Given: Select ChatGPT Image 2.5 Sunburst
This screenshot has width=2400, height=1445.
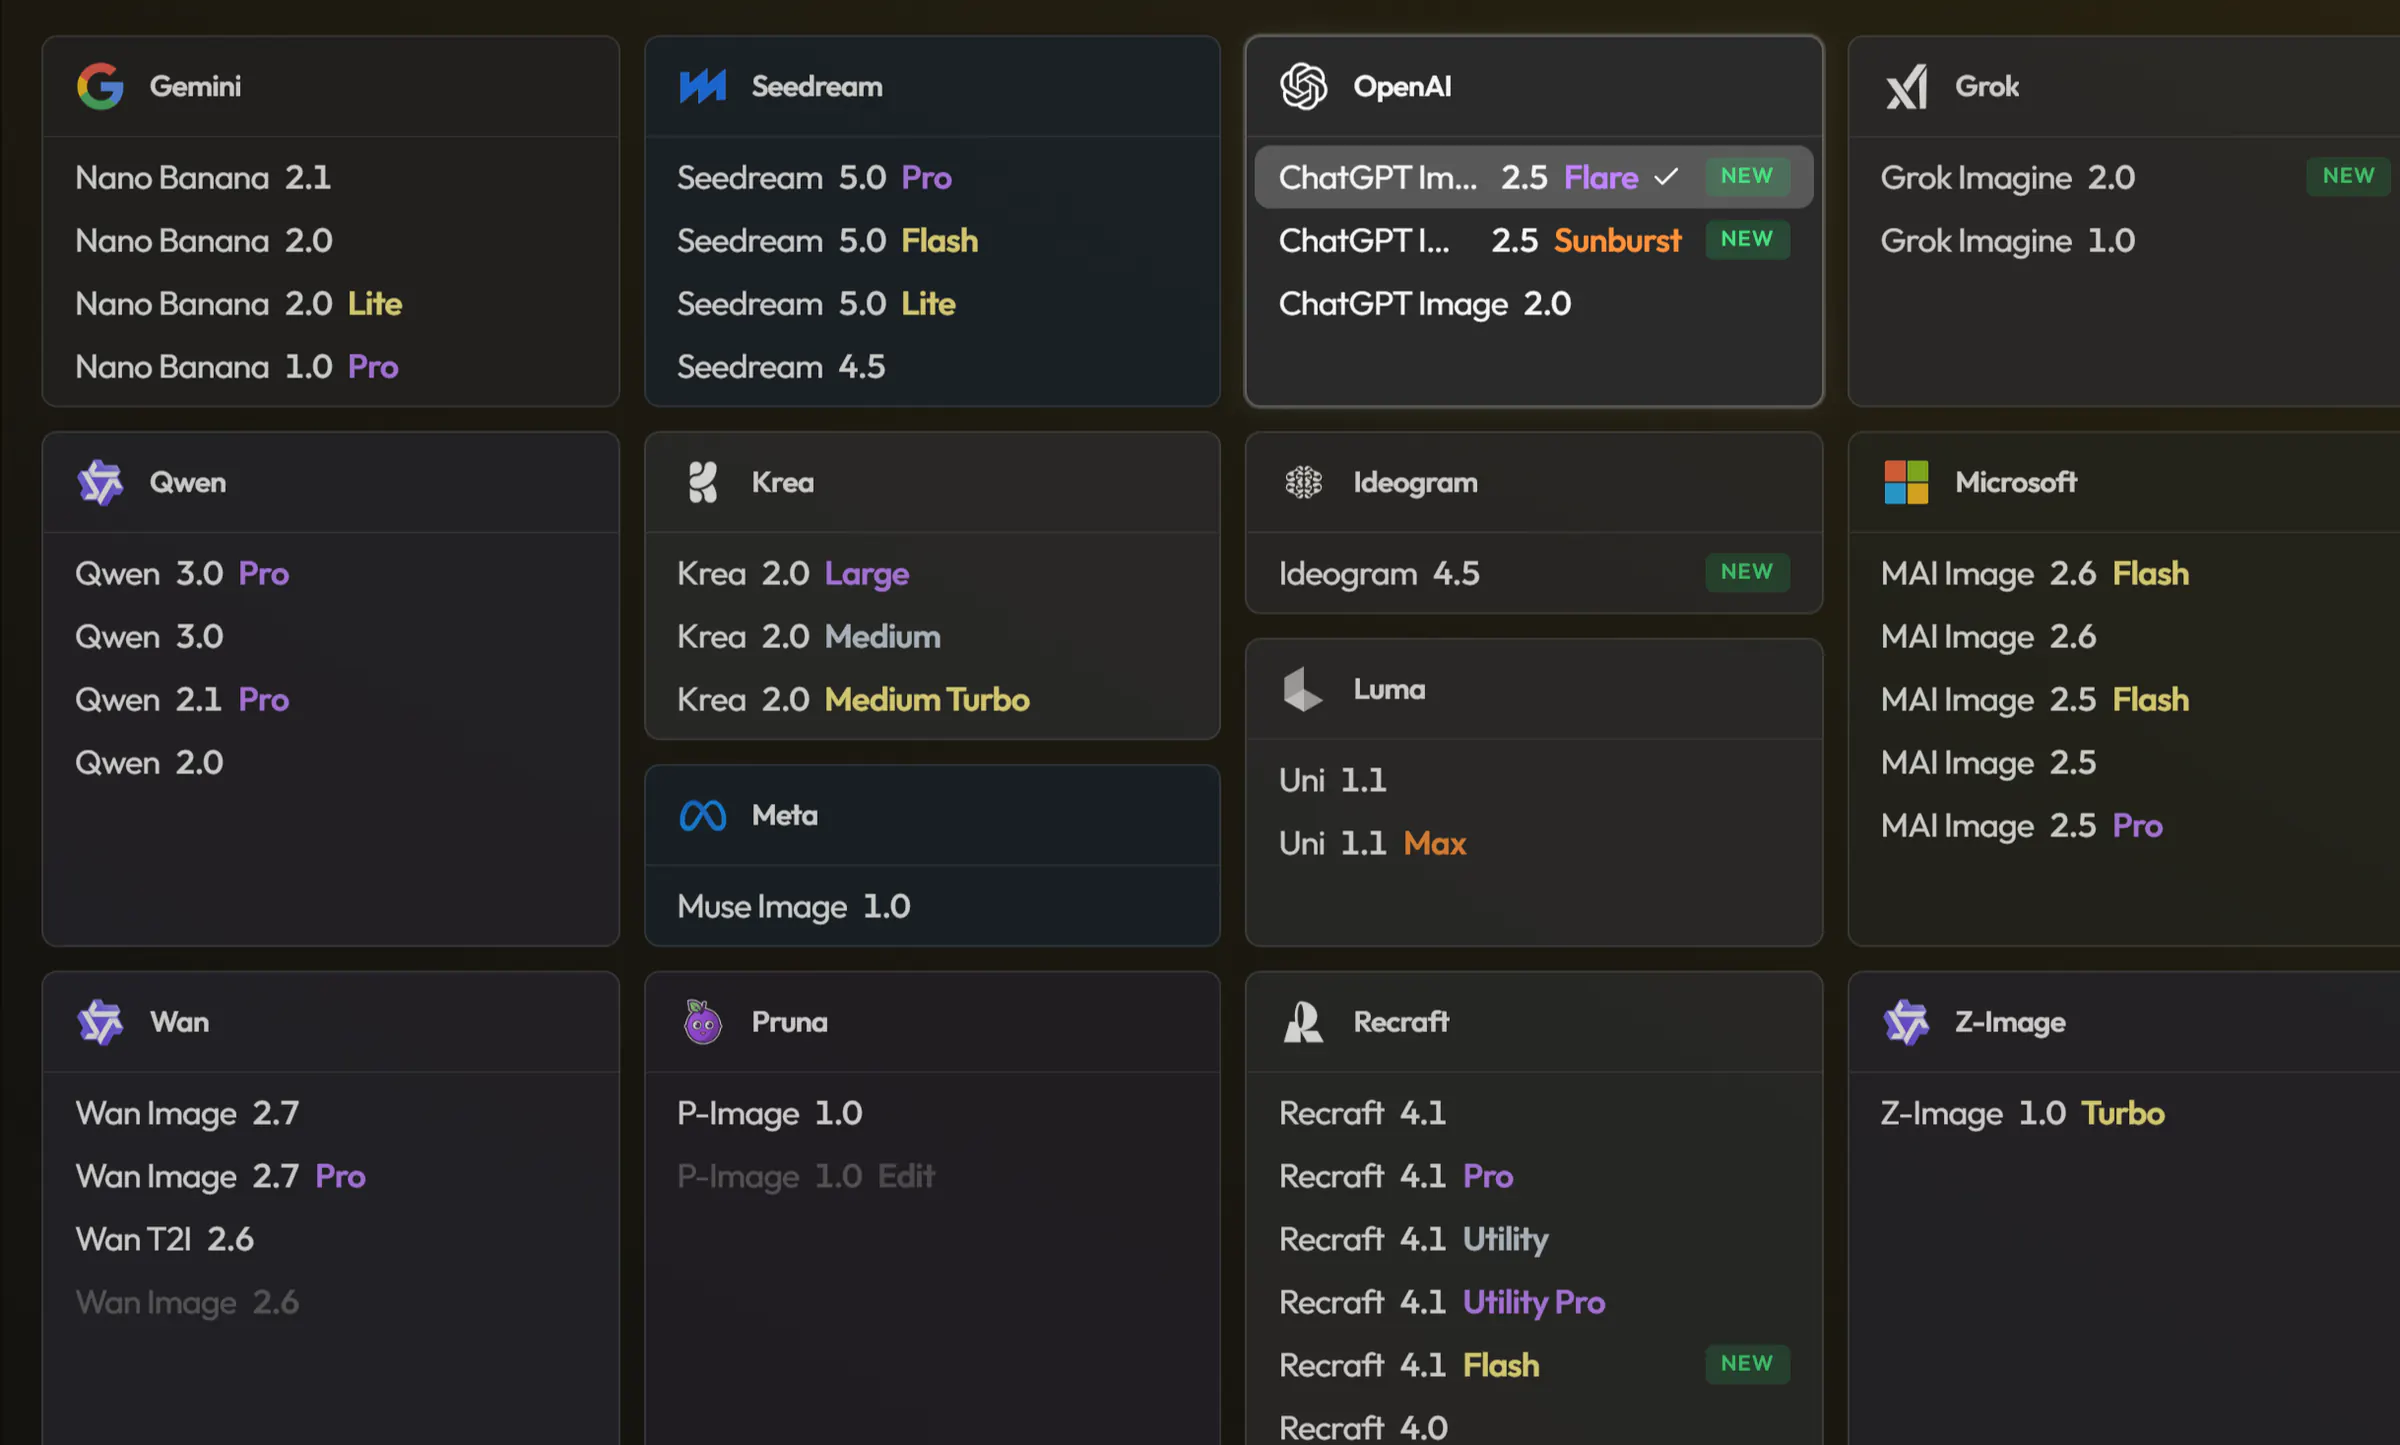Looking at the screenshot, I should point(1534,240).
